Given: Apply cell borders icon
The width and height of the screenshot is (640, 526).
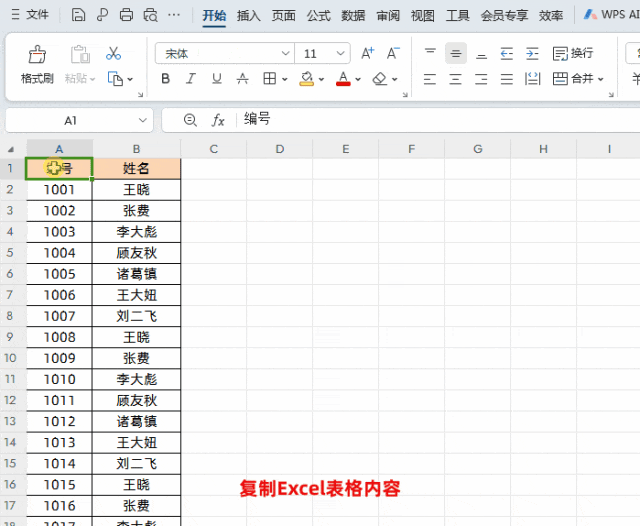Looking at the screenshot, I should 269,78.
